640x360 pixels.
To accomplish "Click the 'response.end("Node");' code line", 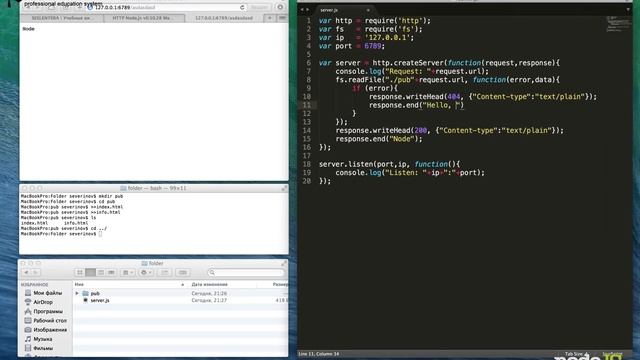I will pyautogui.click(x=379, y=139).
